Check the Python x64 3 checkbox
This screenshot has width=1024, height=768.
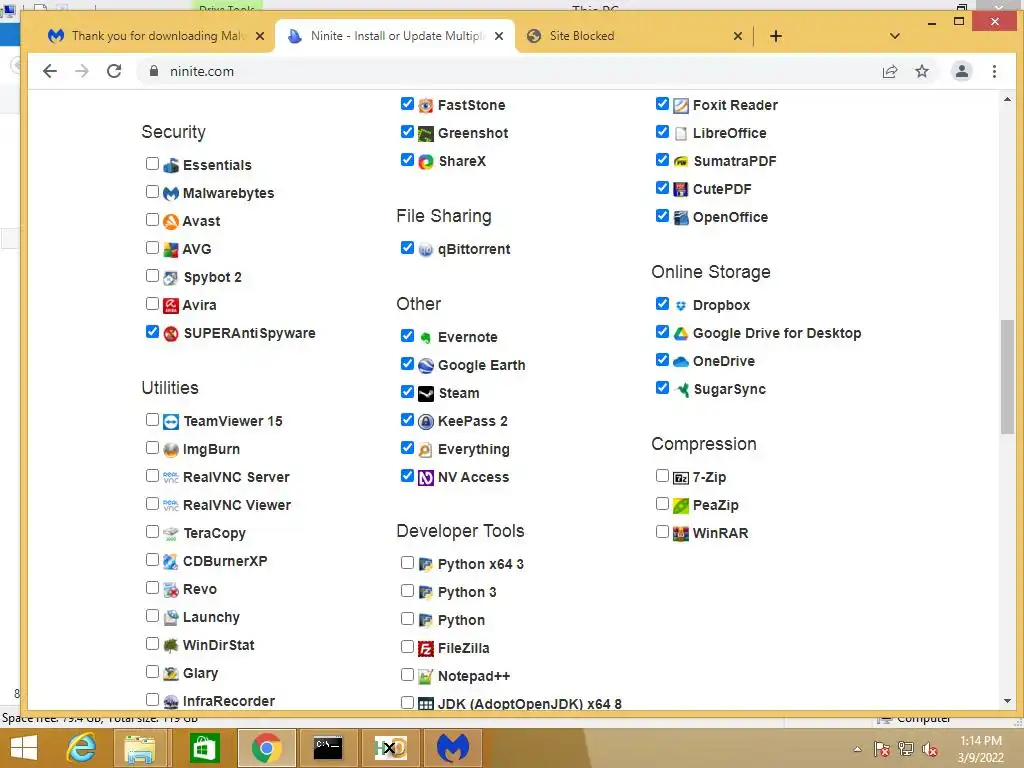click(407, 562)
